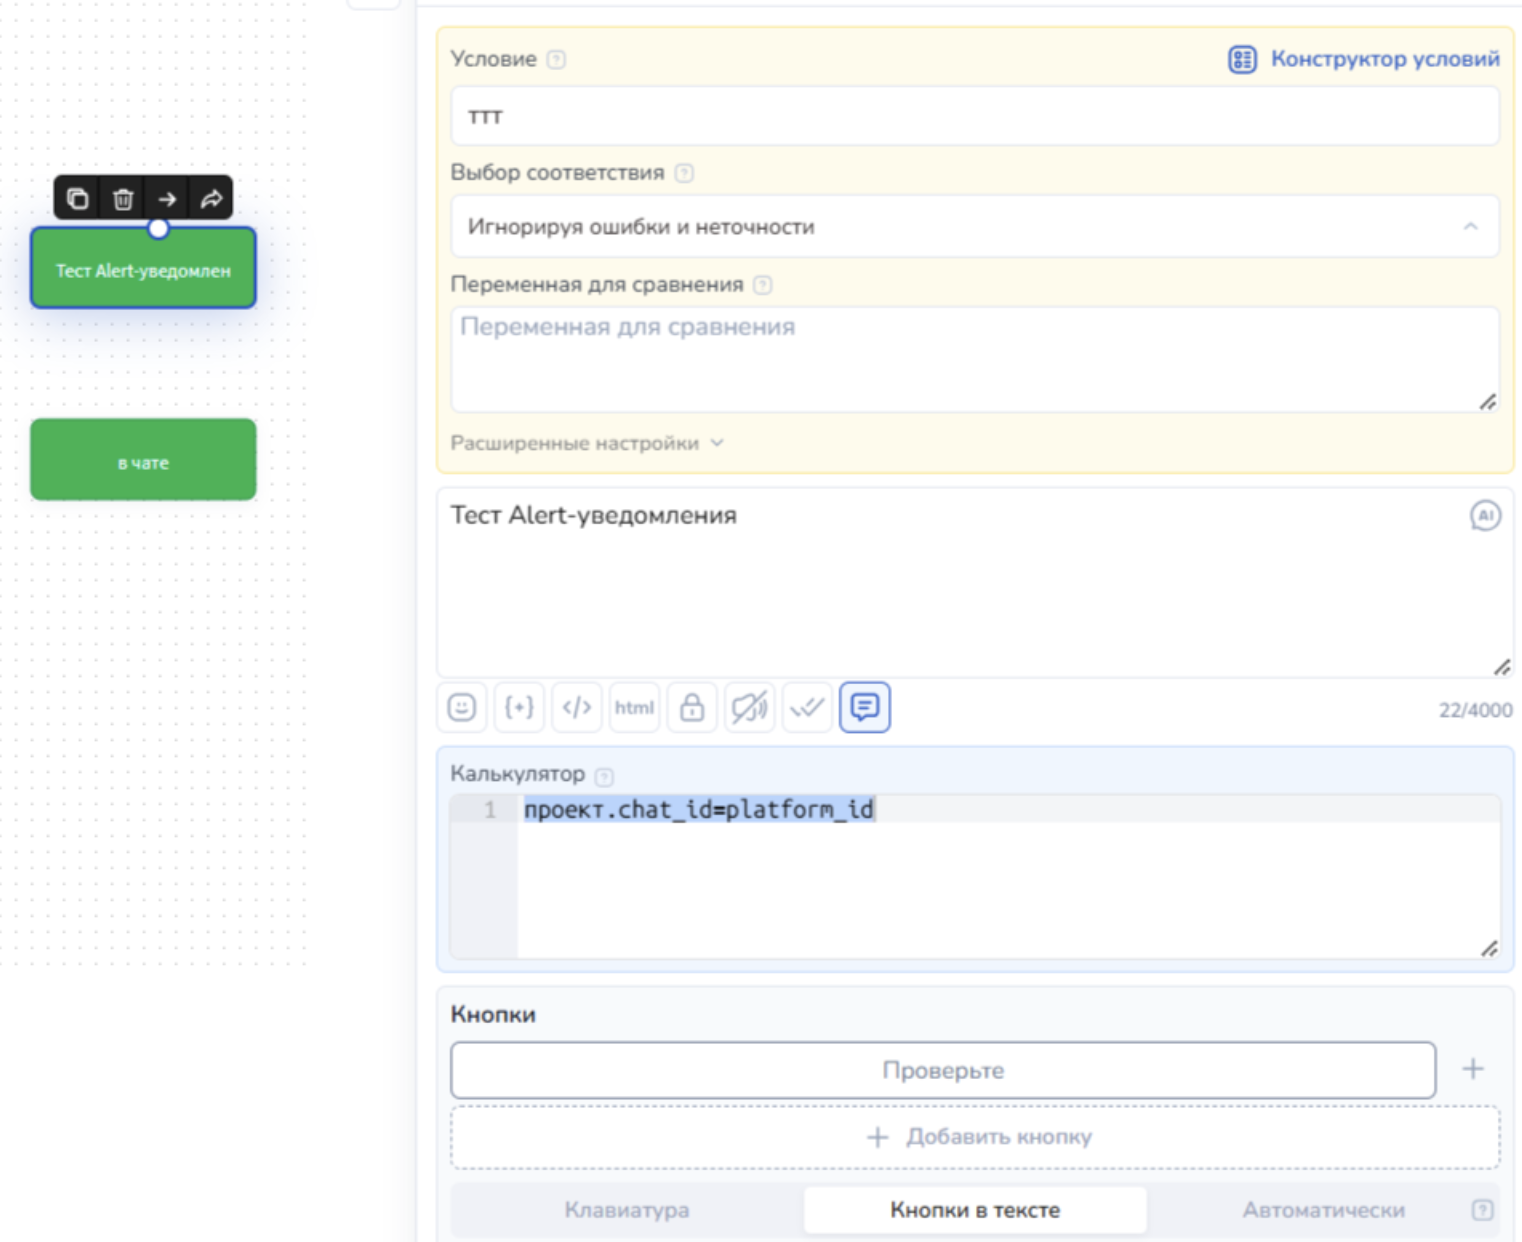Click the 'Переменная для сравнения' input field
The height and width of the screenshot is (1242, 1522).
[974, 359]
